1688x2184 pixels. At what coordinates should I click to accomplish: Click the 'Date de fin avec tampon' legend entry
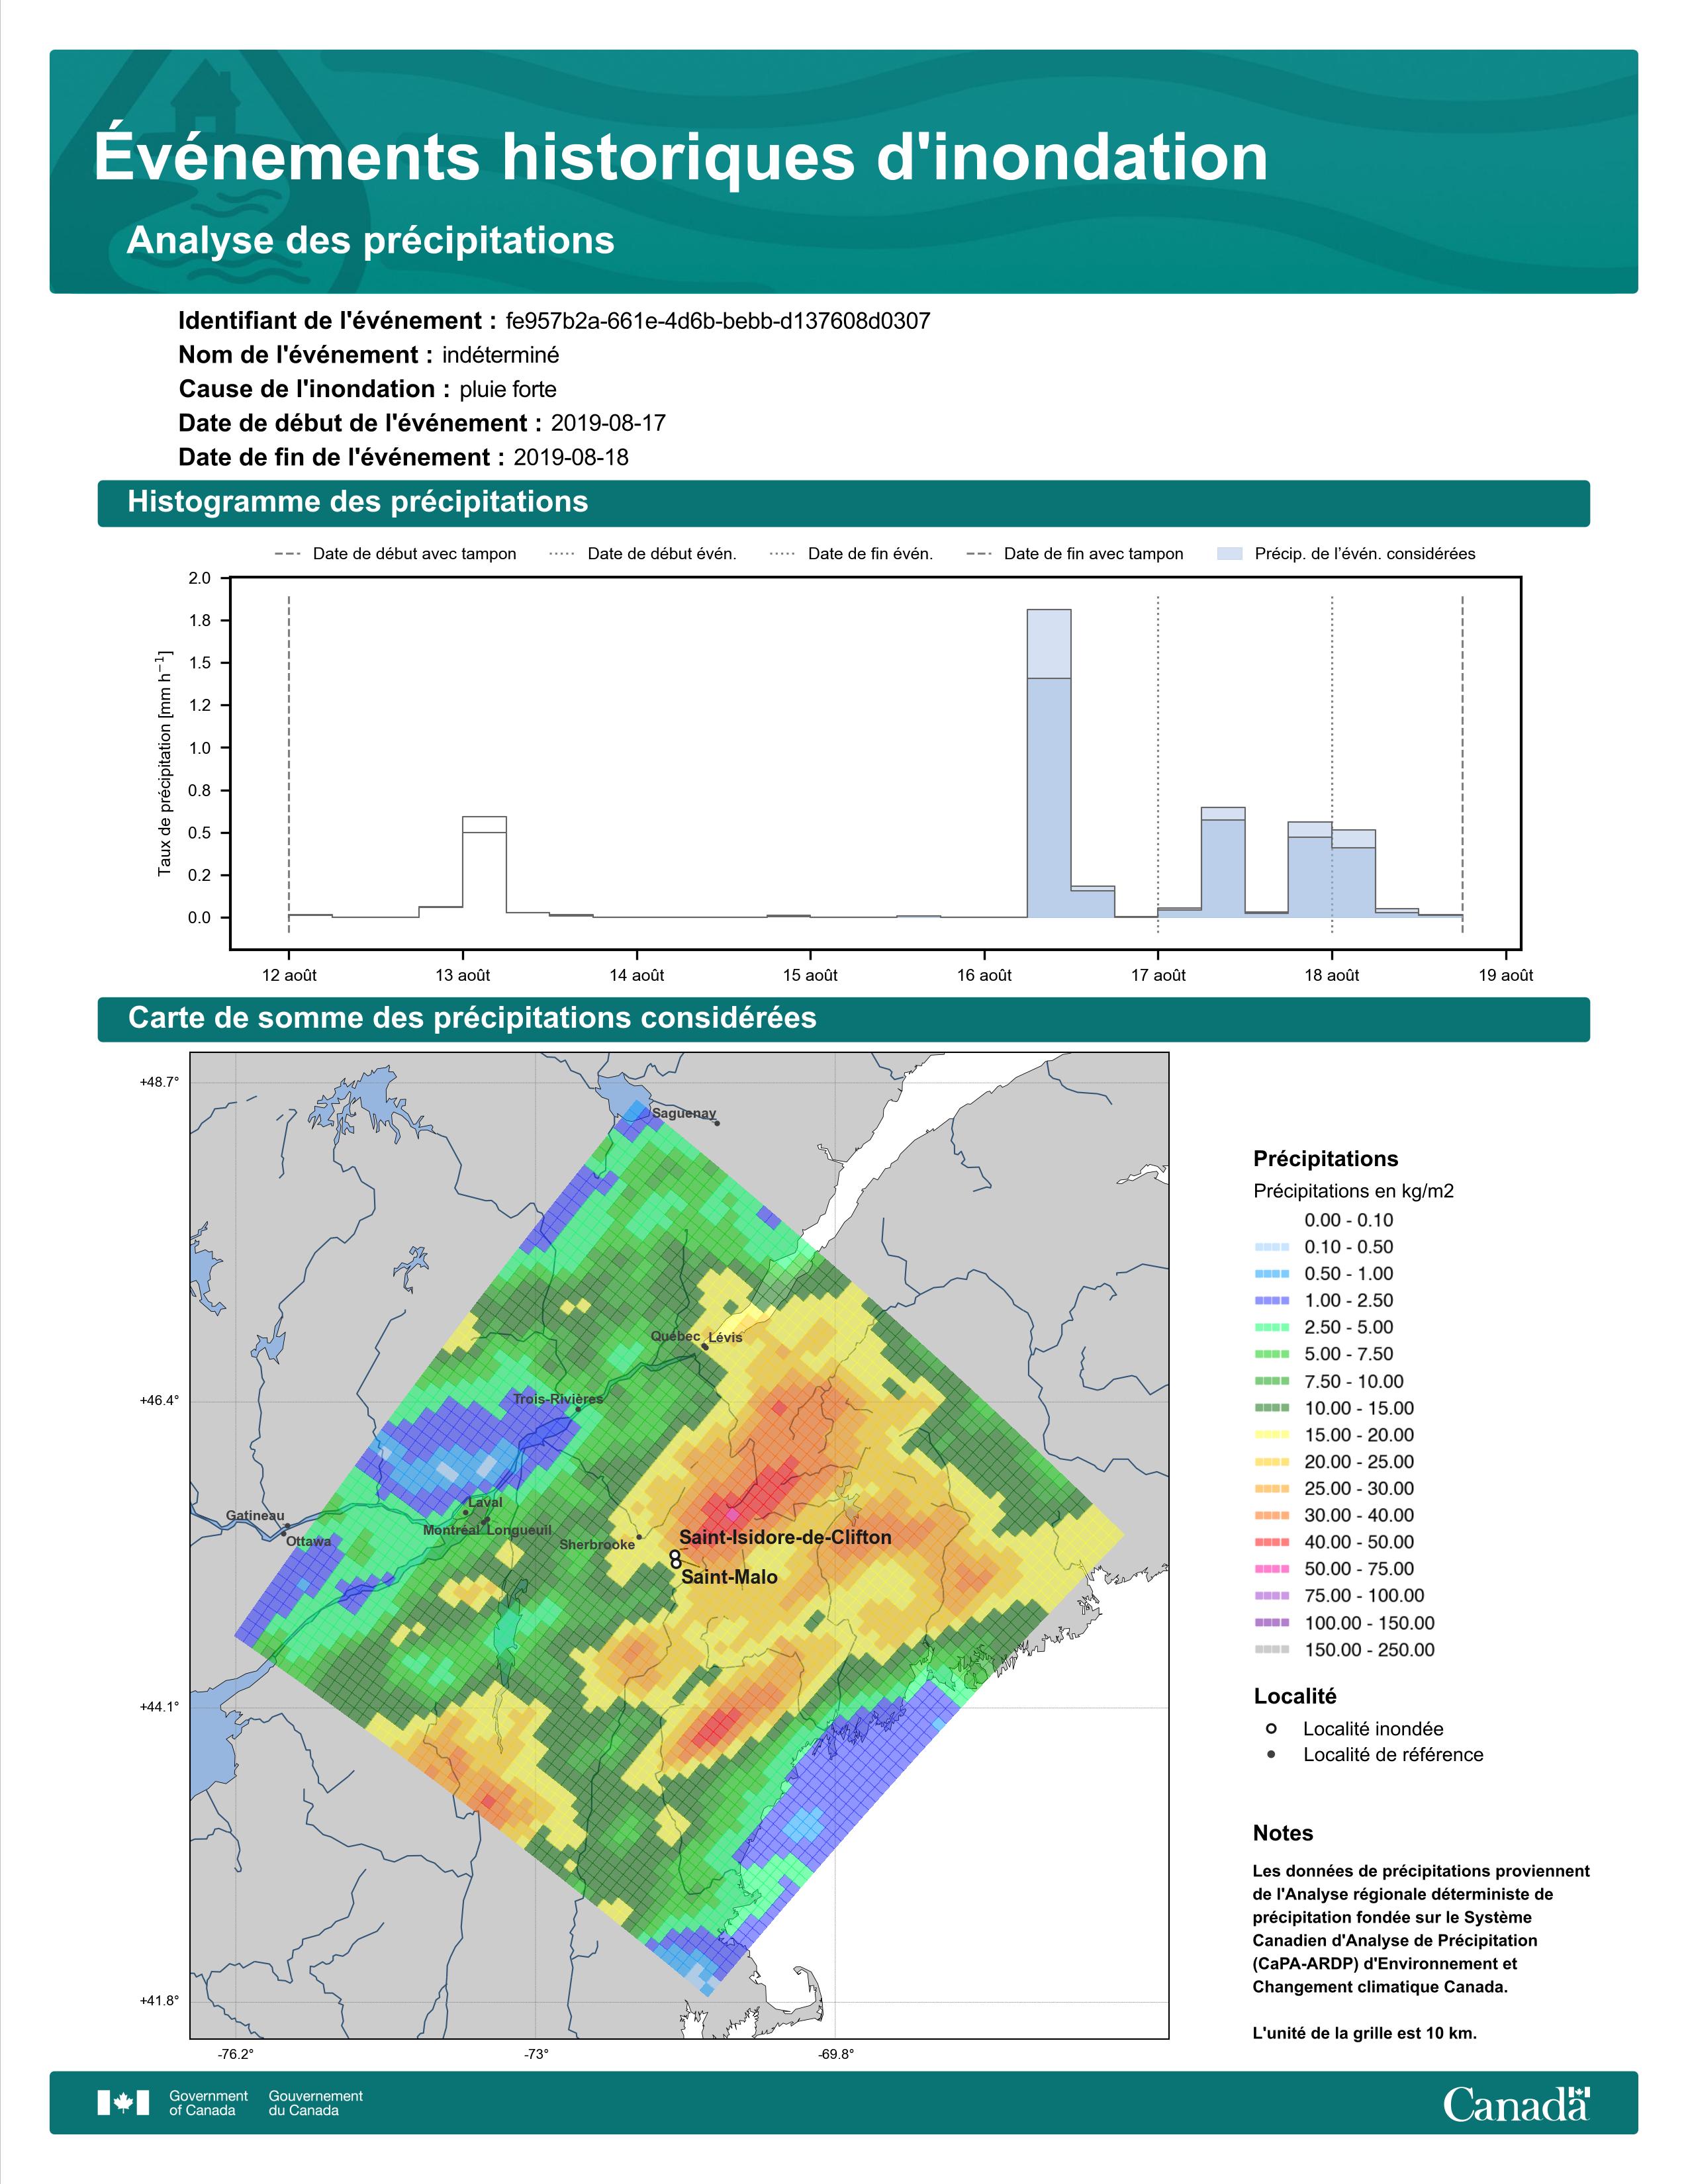point(1076,554)
